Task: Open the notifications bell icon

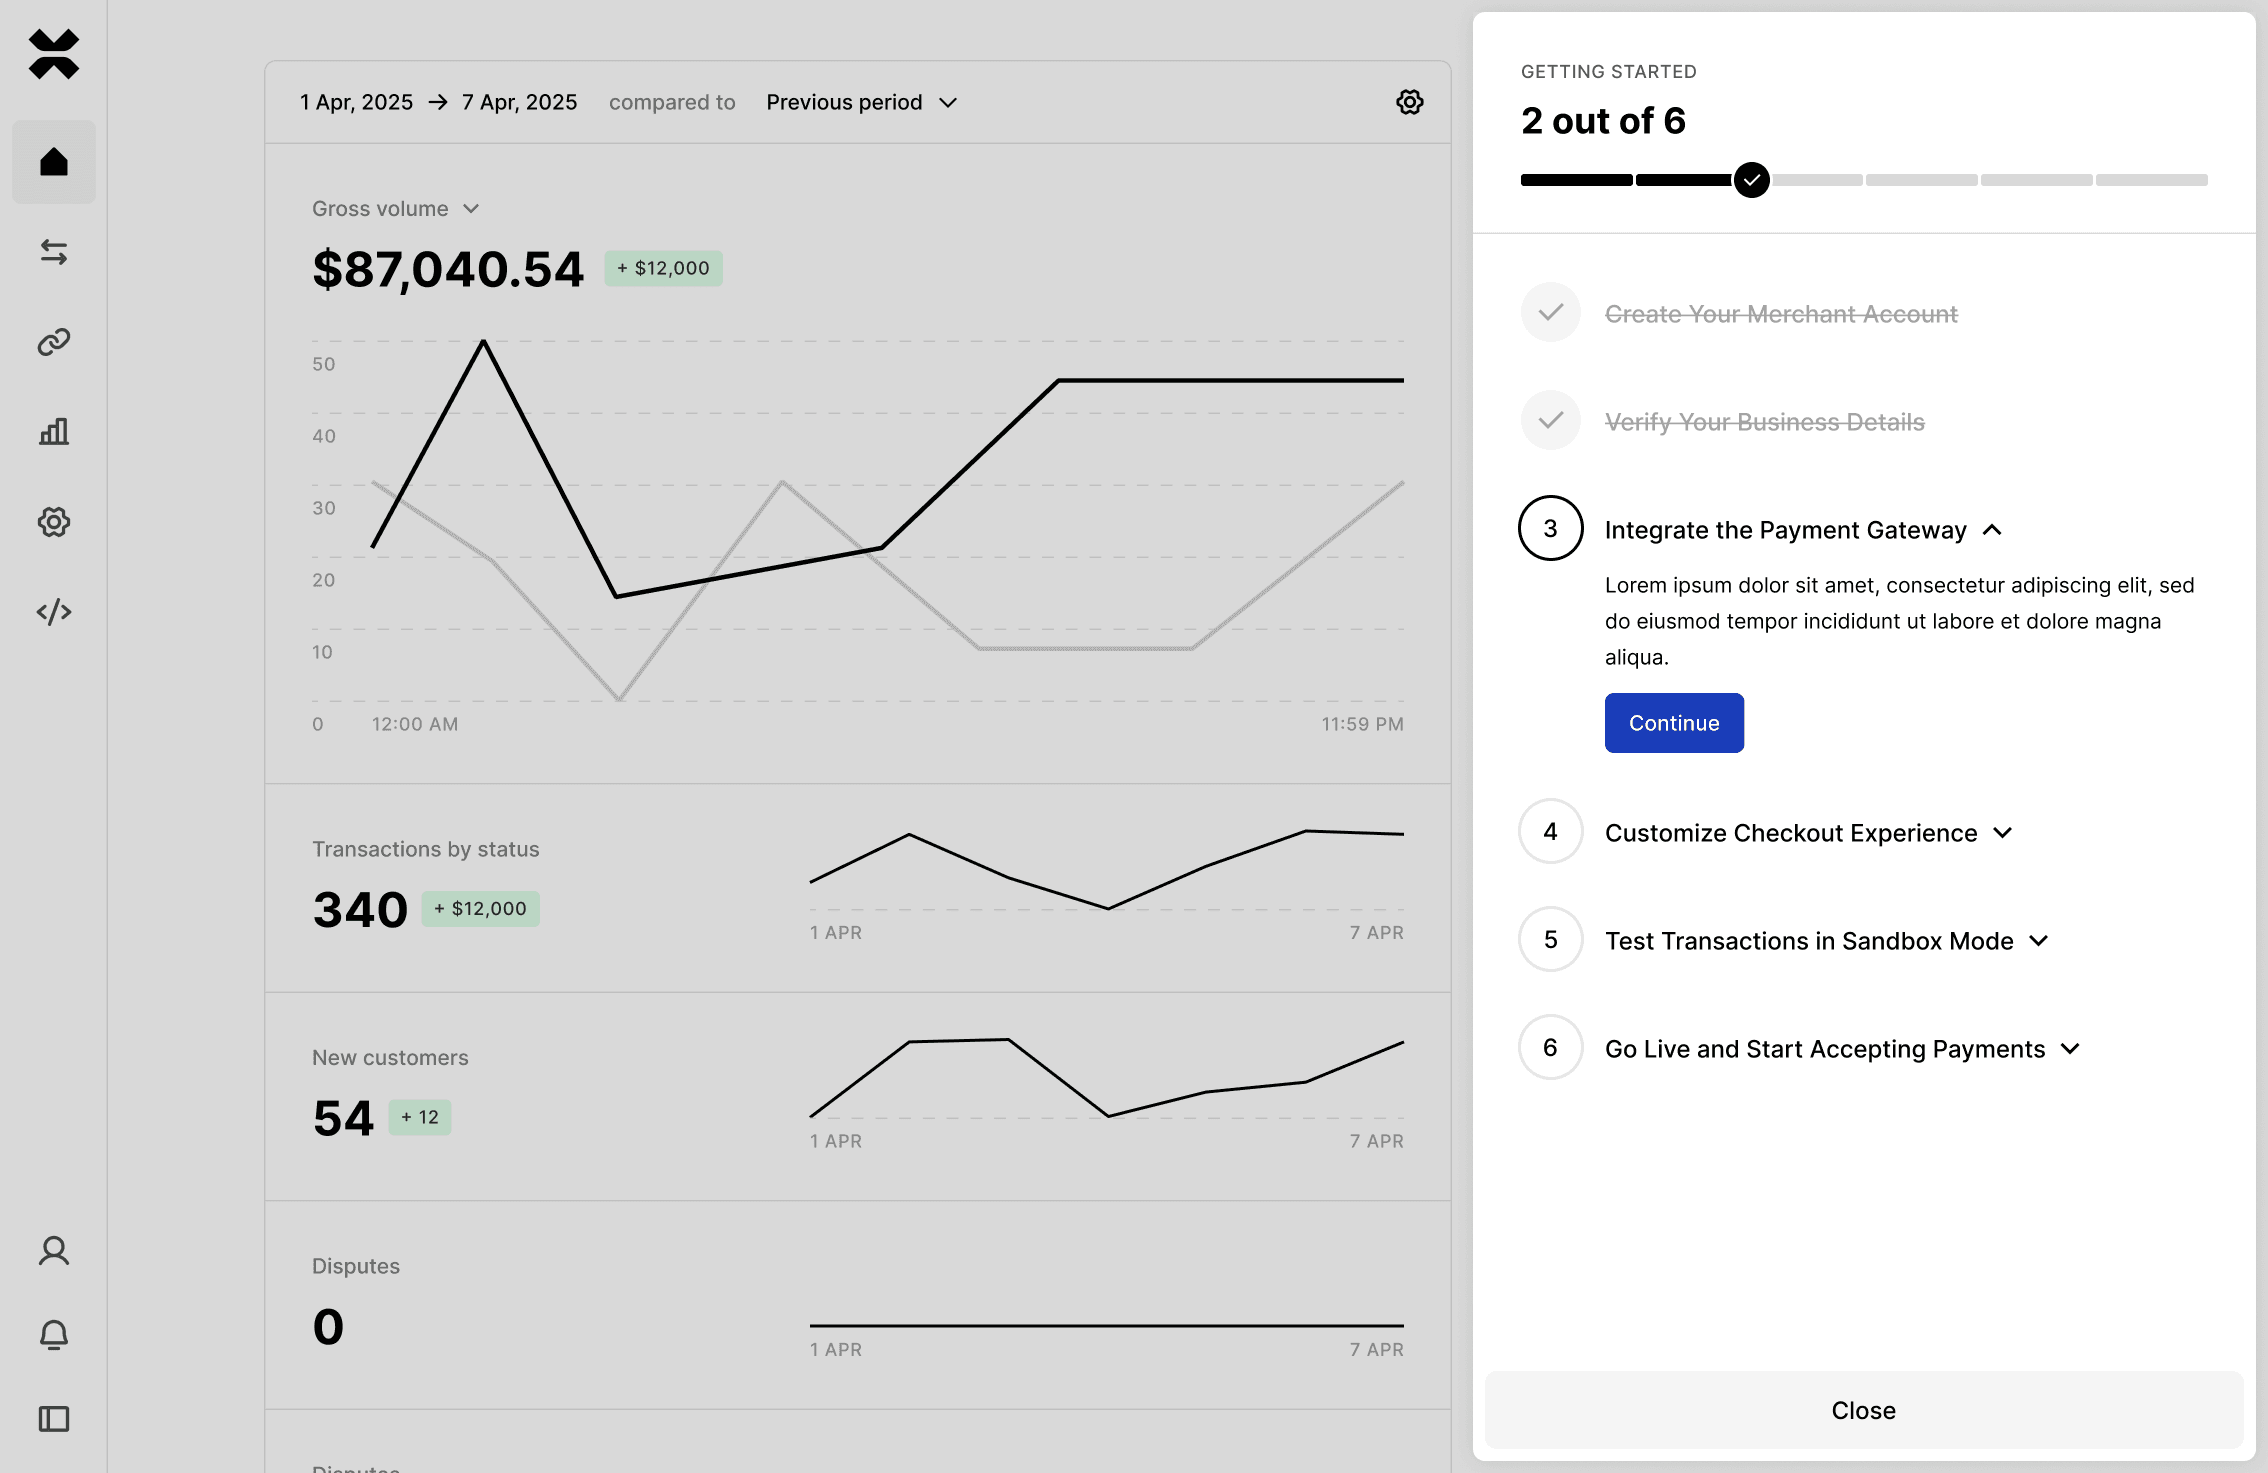Action: click(54, 1335)
